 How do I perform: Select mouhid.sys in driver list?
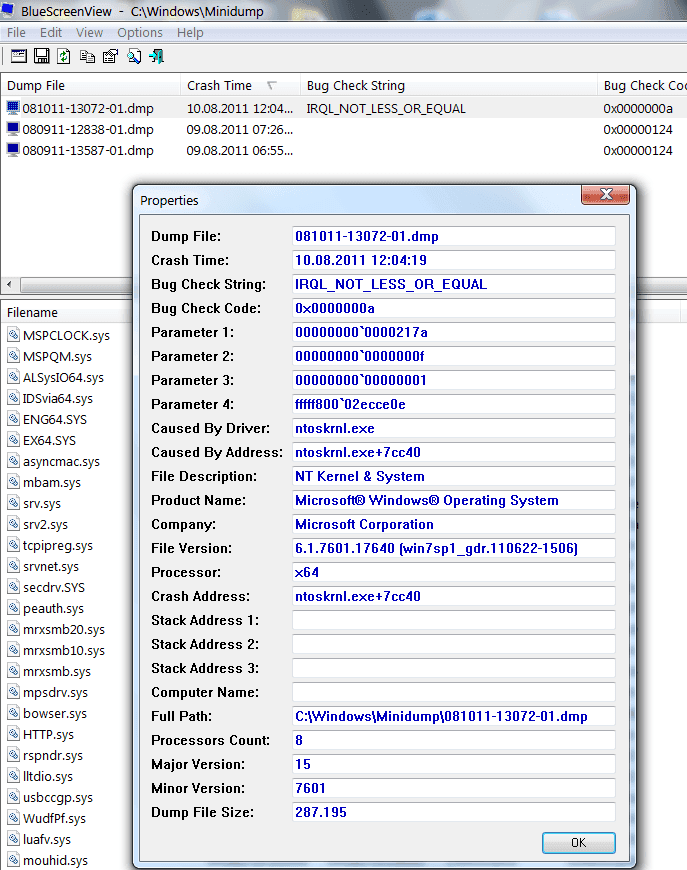click(55, 861)
